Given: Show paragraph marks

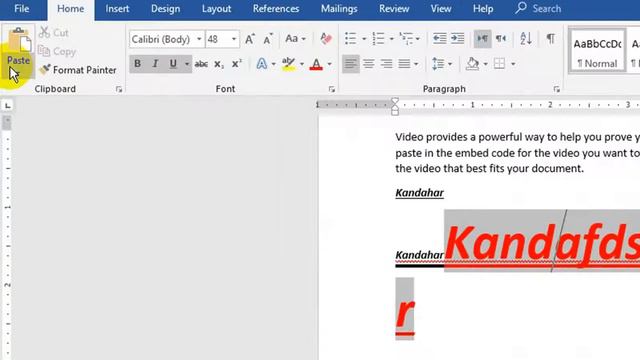Looking at the screenshot, I should coord(551,39).
